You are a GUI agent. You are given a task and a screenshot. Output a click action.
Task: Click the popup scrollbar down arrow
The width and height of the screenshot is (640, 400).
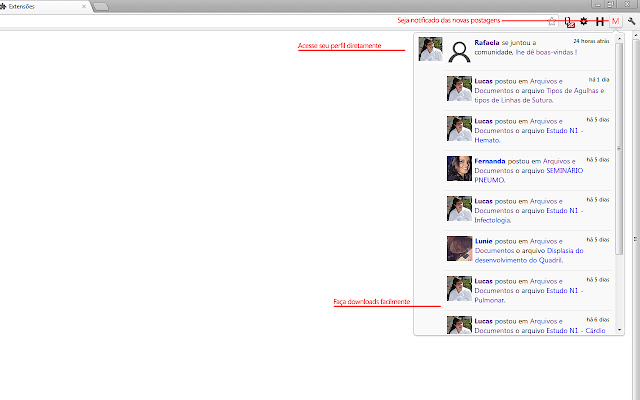point(619,329)
